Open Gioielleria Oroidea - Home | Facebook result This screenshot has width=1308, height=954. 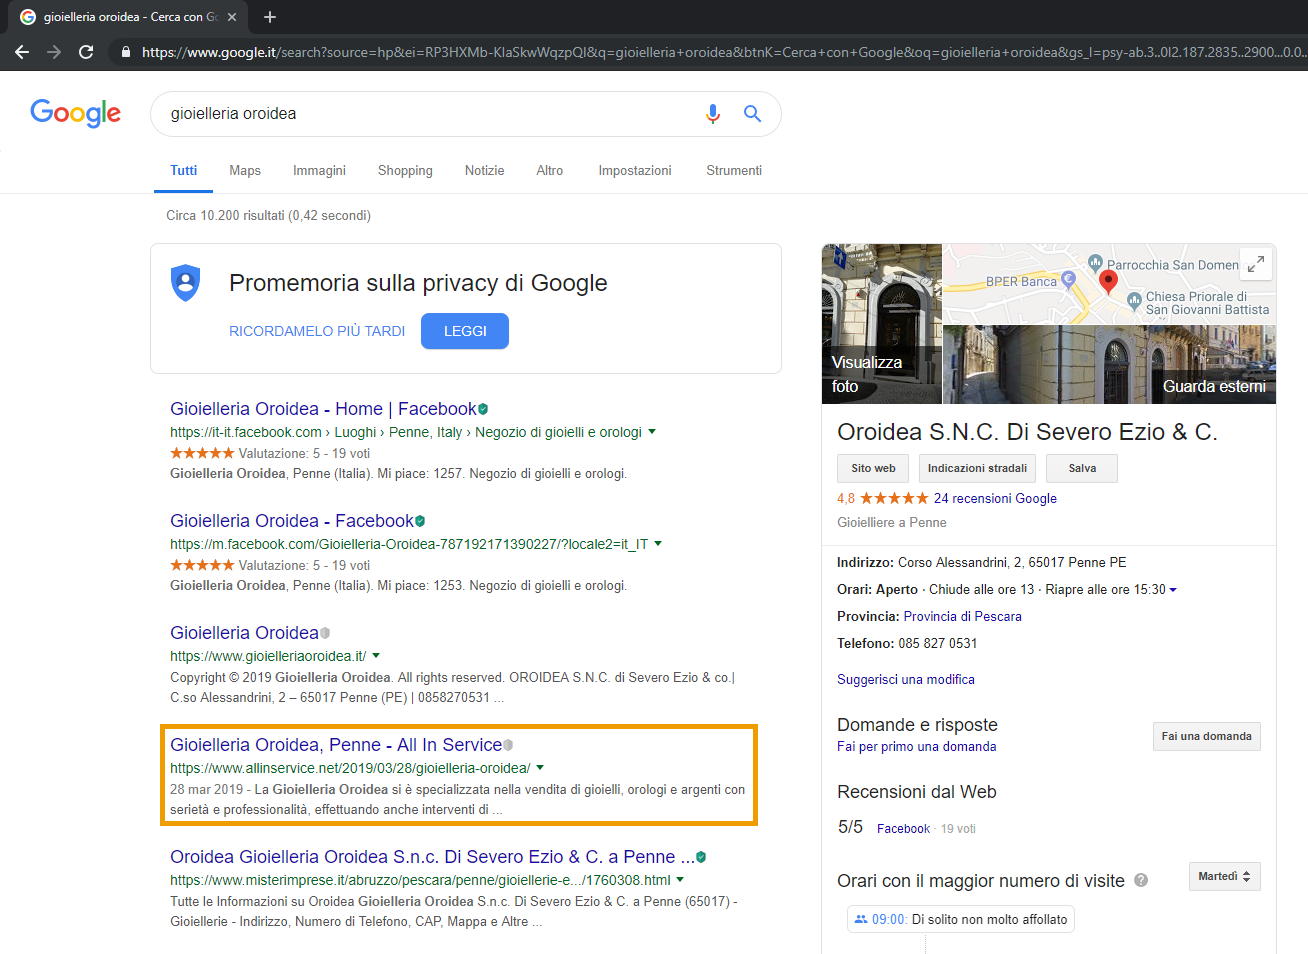click(x=323, y=409)
